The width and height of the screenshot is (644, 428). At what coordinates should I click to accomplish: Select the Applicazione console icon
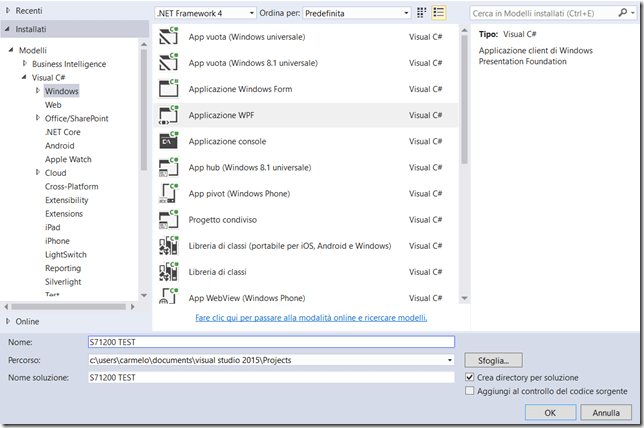point(168,141)
